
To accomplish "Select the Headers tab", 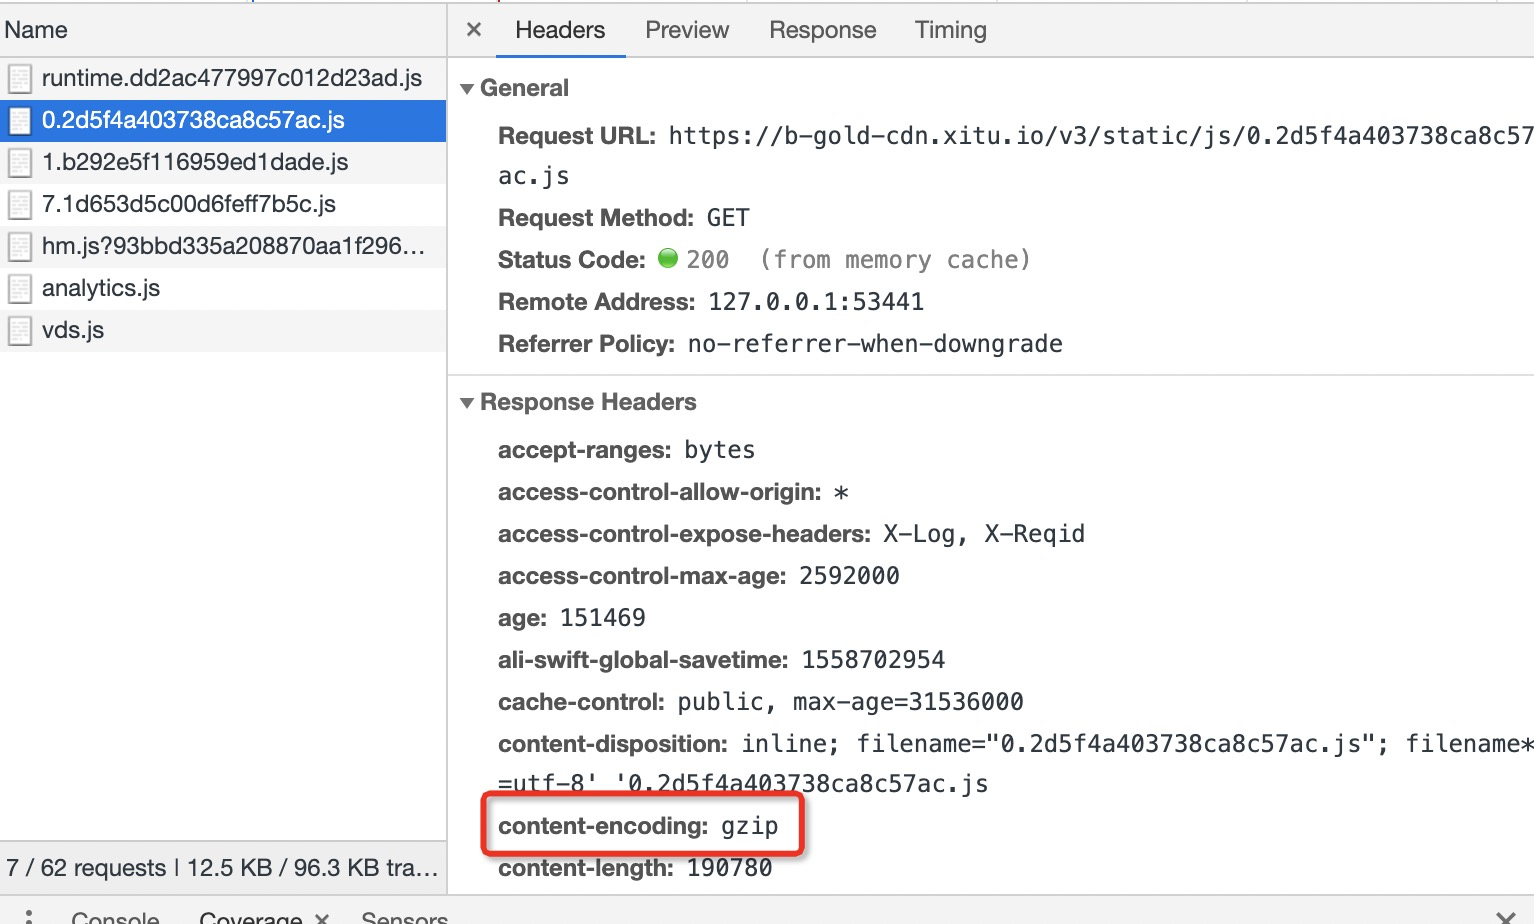I will (x=560, y=30).
